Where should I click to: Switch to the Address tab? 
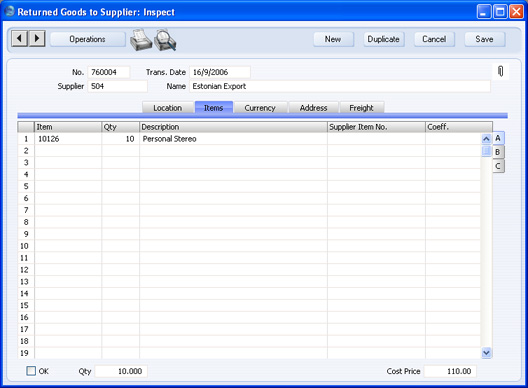tap(314, 108)
